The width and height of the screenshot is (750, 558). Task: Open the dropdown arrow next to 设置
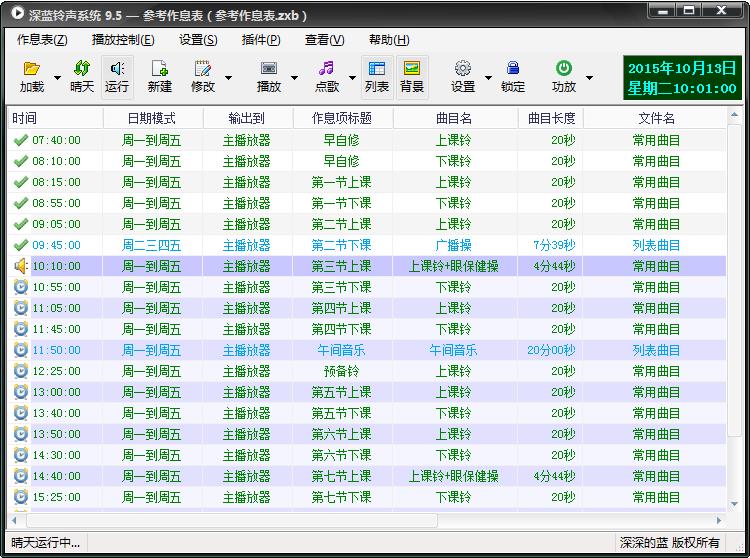coord(488,78)
